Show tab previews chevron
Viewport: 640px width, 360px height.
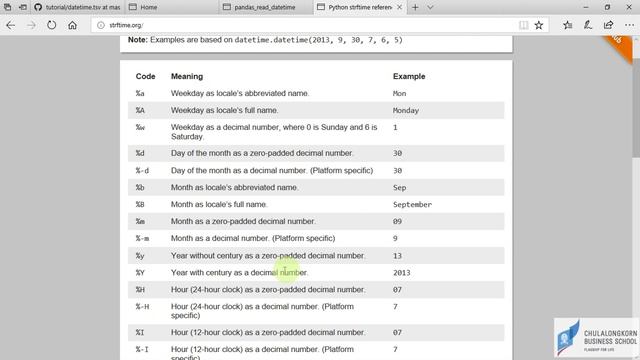pos(430,7)
